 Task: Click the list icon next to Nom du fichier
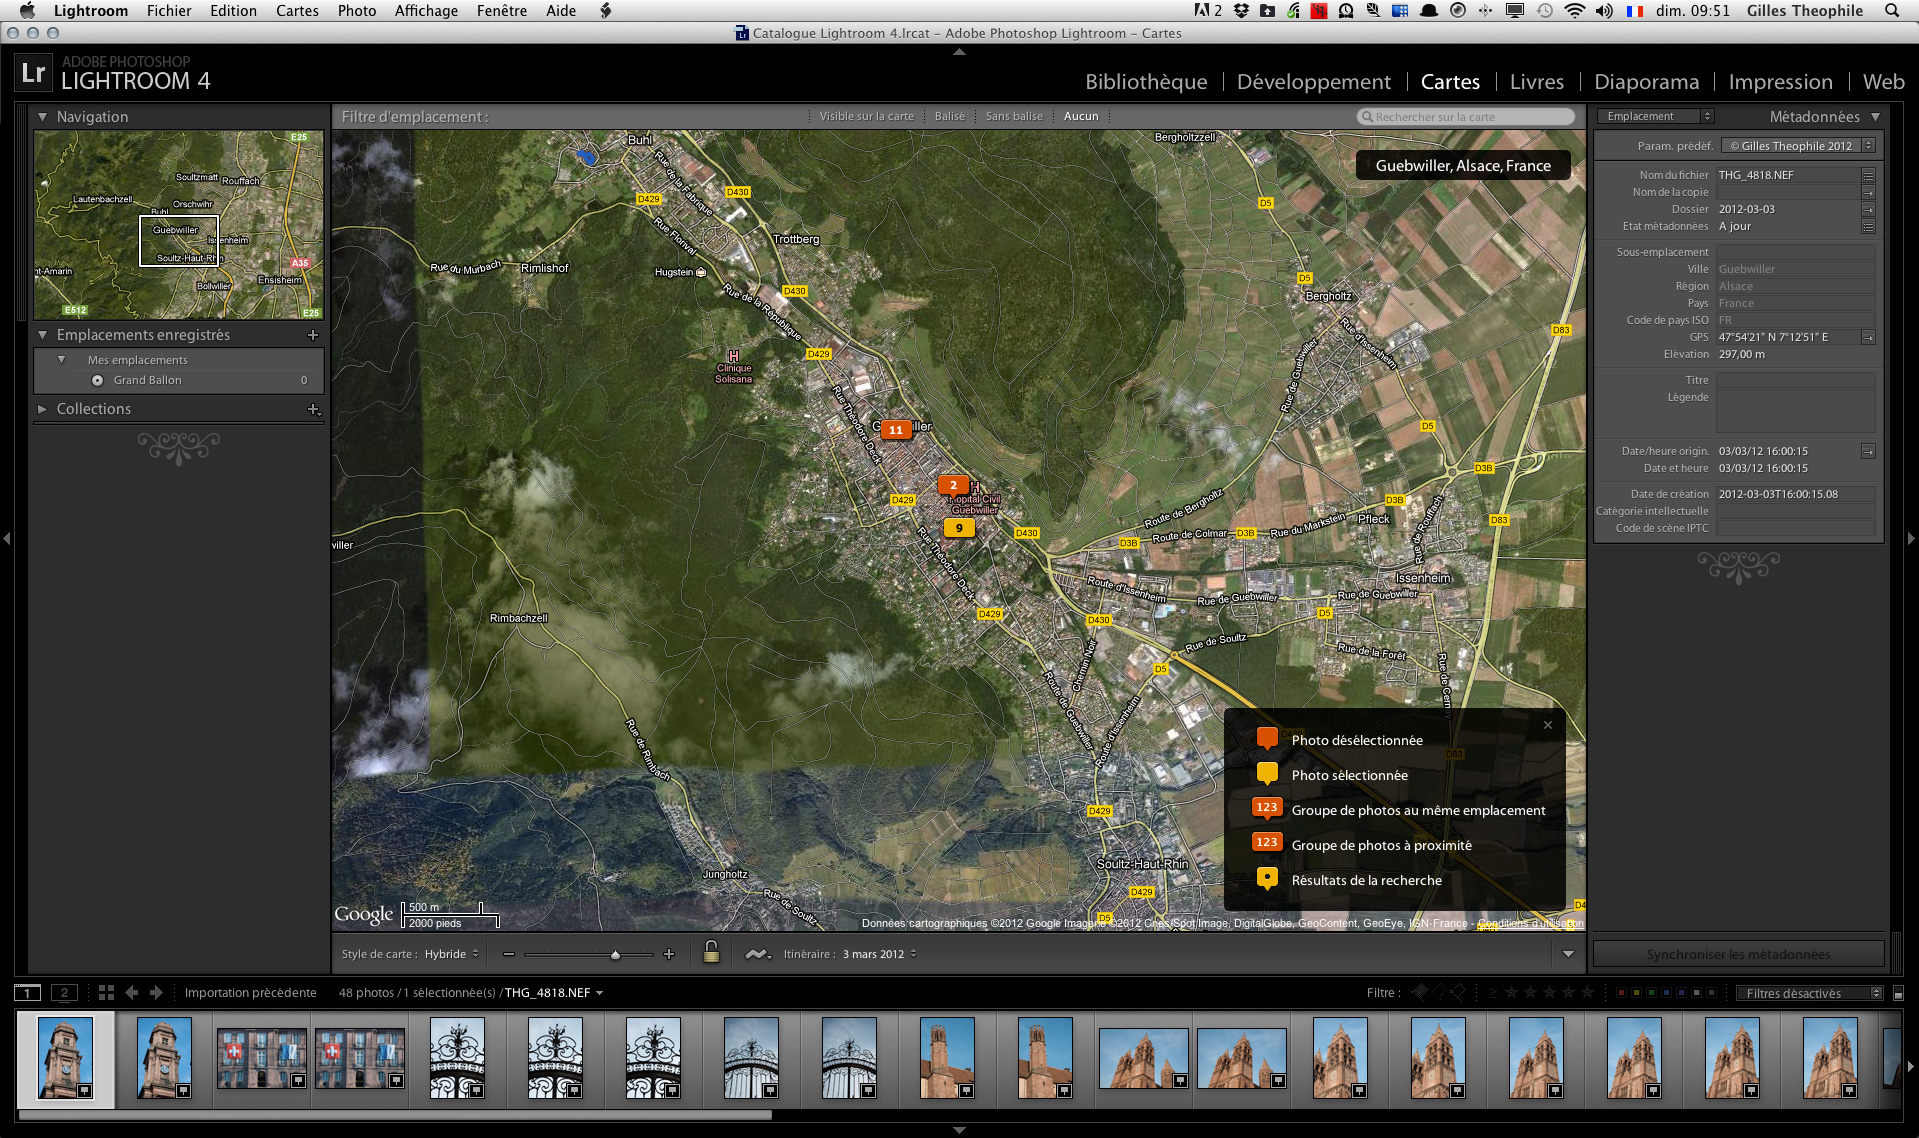tap(1868, 175)
